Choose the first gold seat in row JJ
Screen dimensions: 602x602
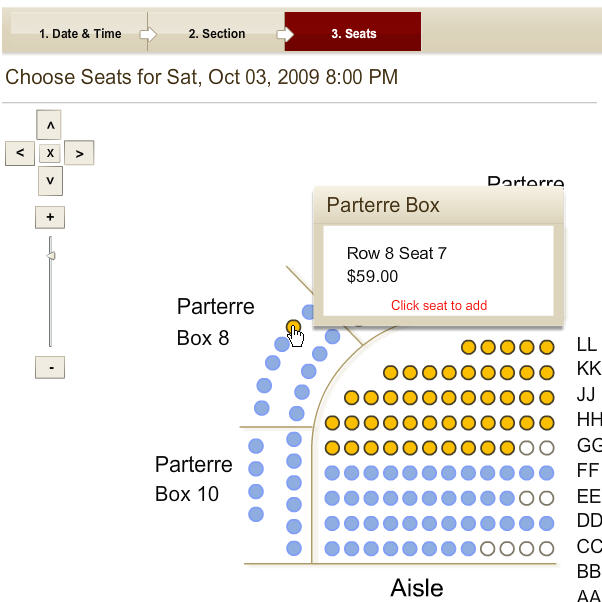pos(351,398)
